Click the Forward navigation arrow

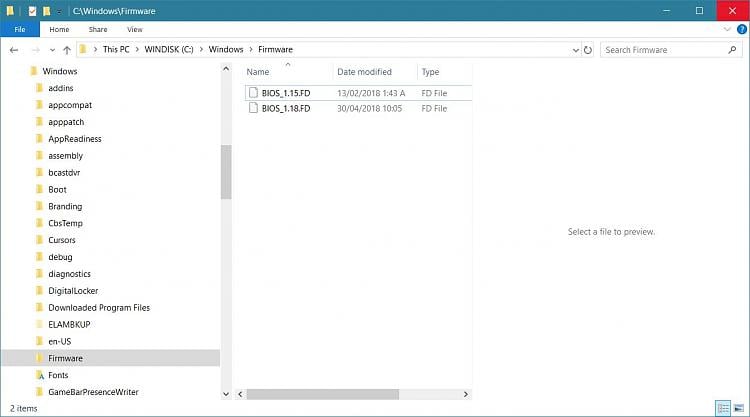coord(35,50)
